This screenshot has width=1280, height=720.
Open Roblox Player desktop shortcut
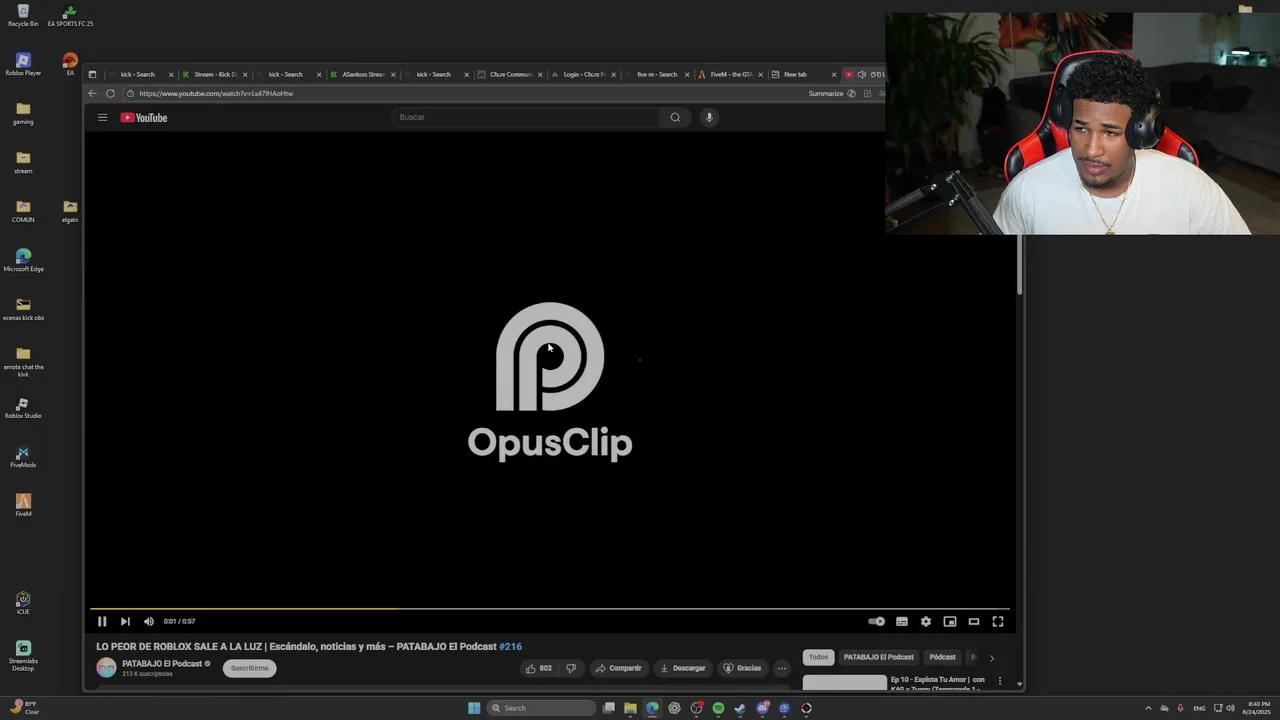(x=23, y=65)
